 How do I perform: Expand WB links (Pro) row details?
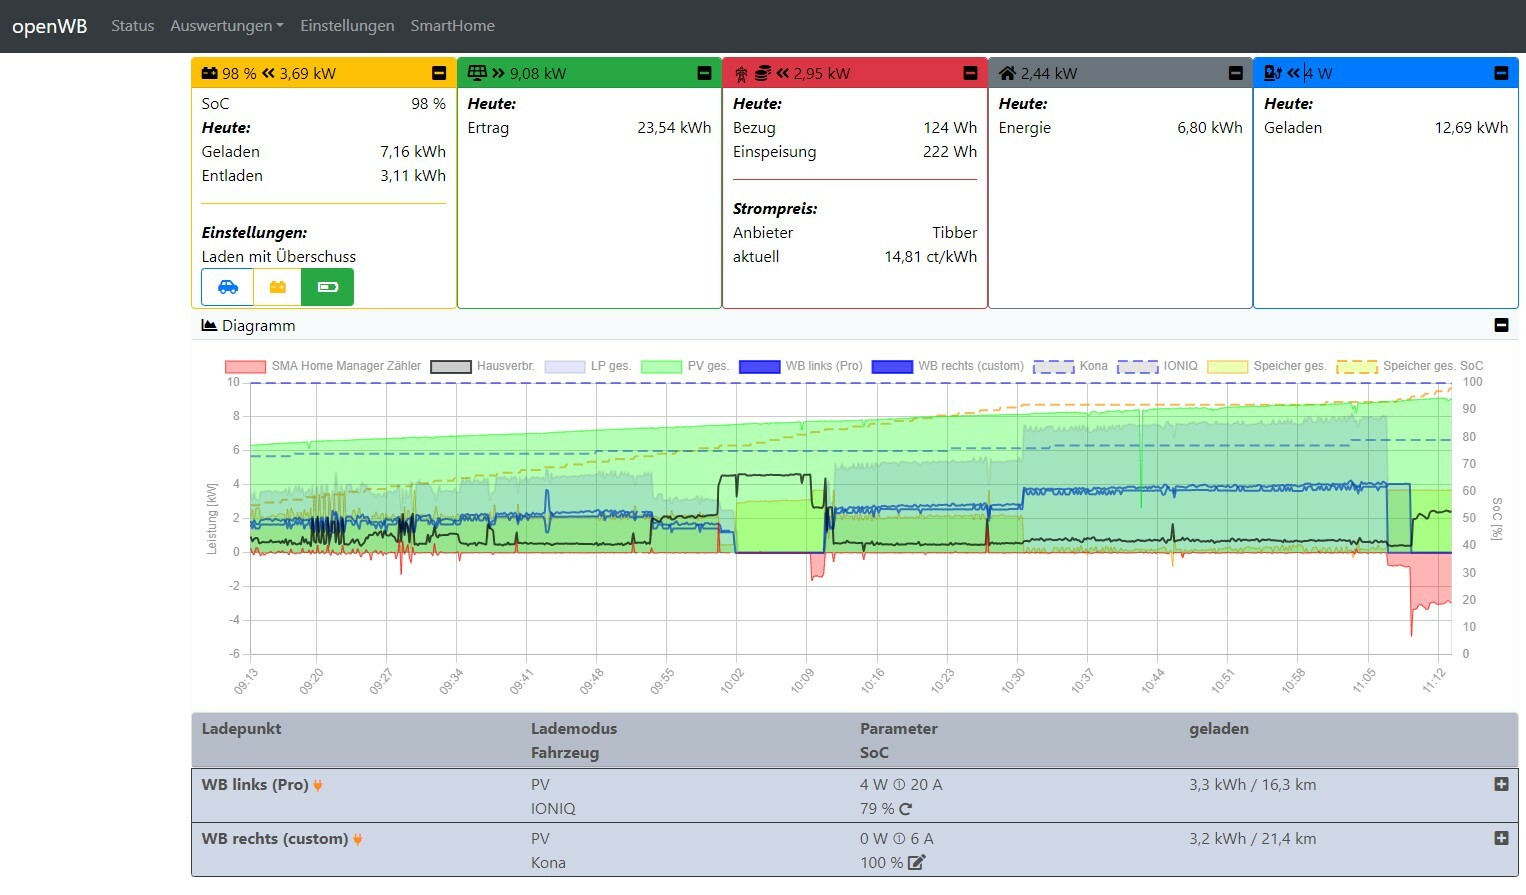tap(1501, 784)
